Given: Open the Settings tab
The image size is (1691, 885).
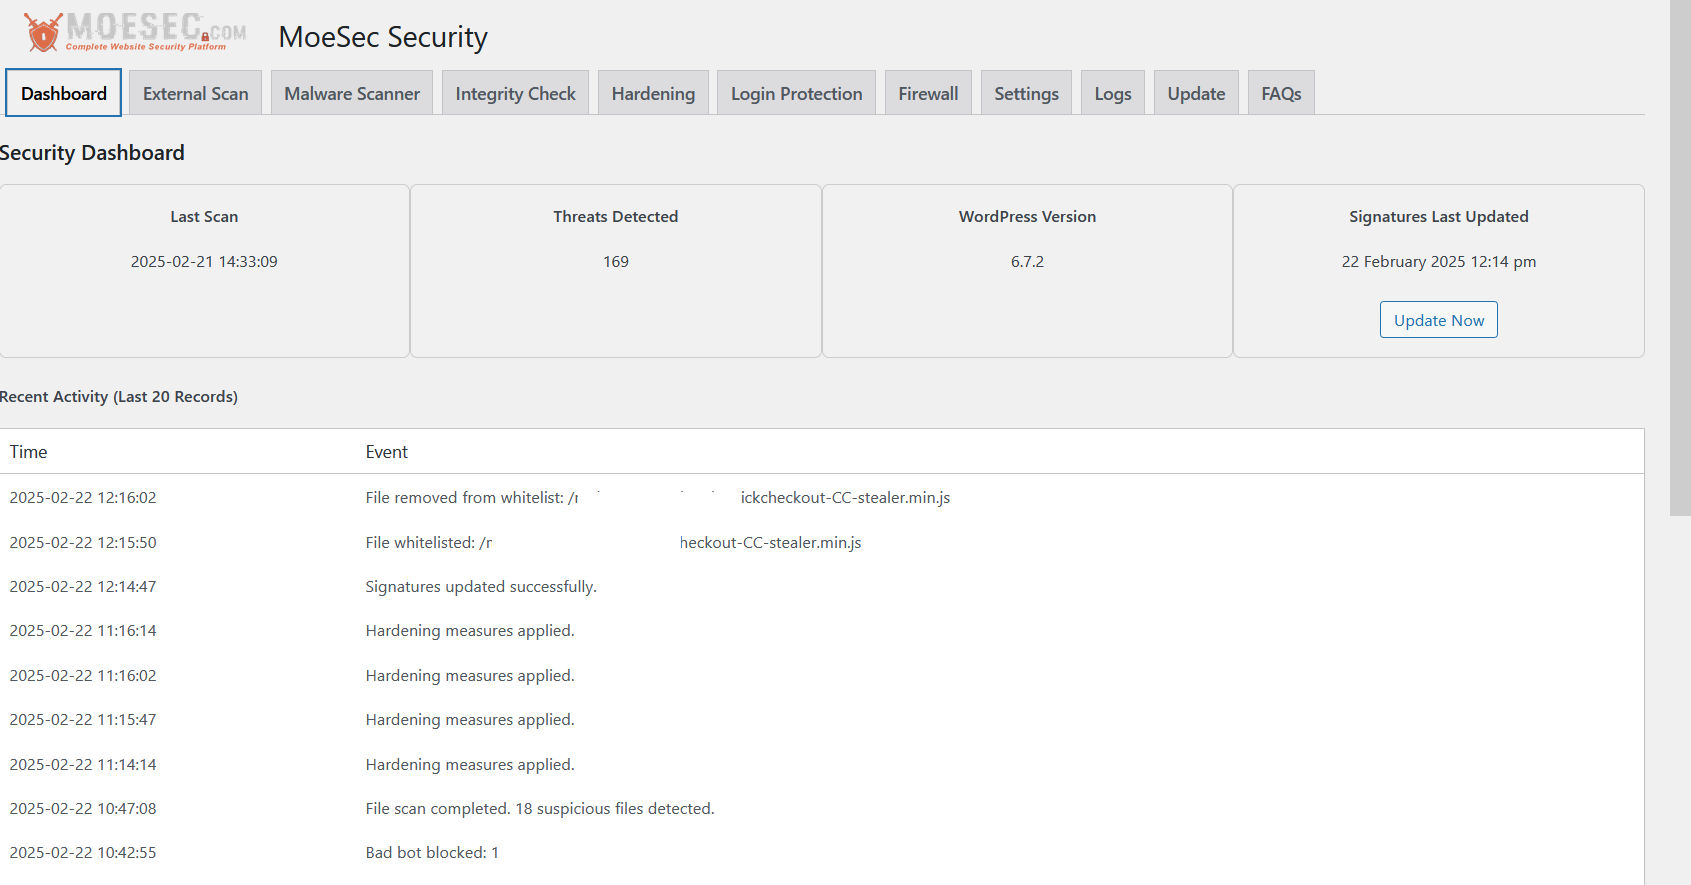Looking at the screenshot, I should (x=1026, y=93).
